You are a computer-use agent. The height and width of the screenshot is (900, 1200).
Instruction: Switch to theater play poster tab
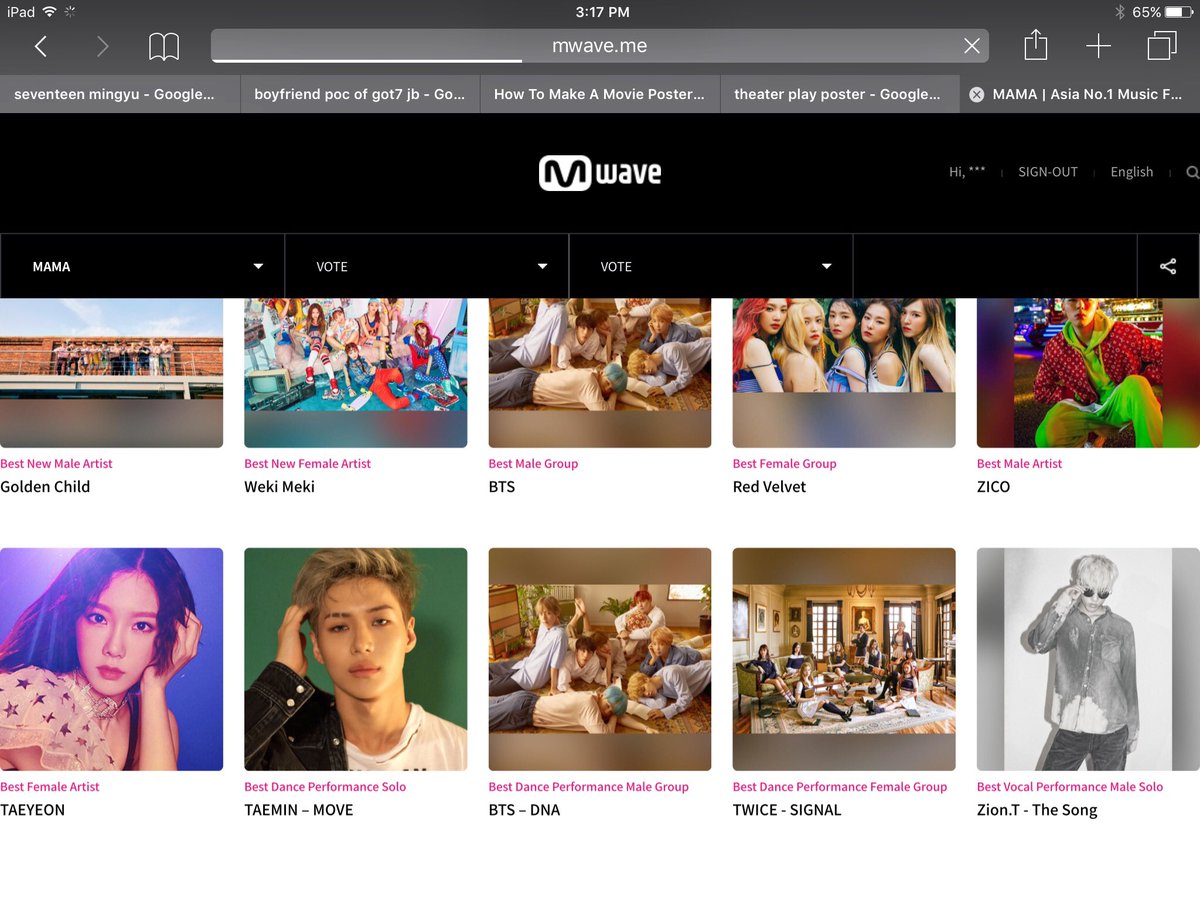click(840, 94)
